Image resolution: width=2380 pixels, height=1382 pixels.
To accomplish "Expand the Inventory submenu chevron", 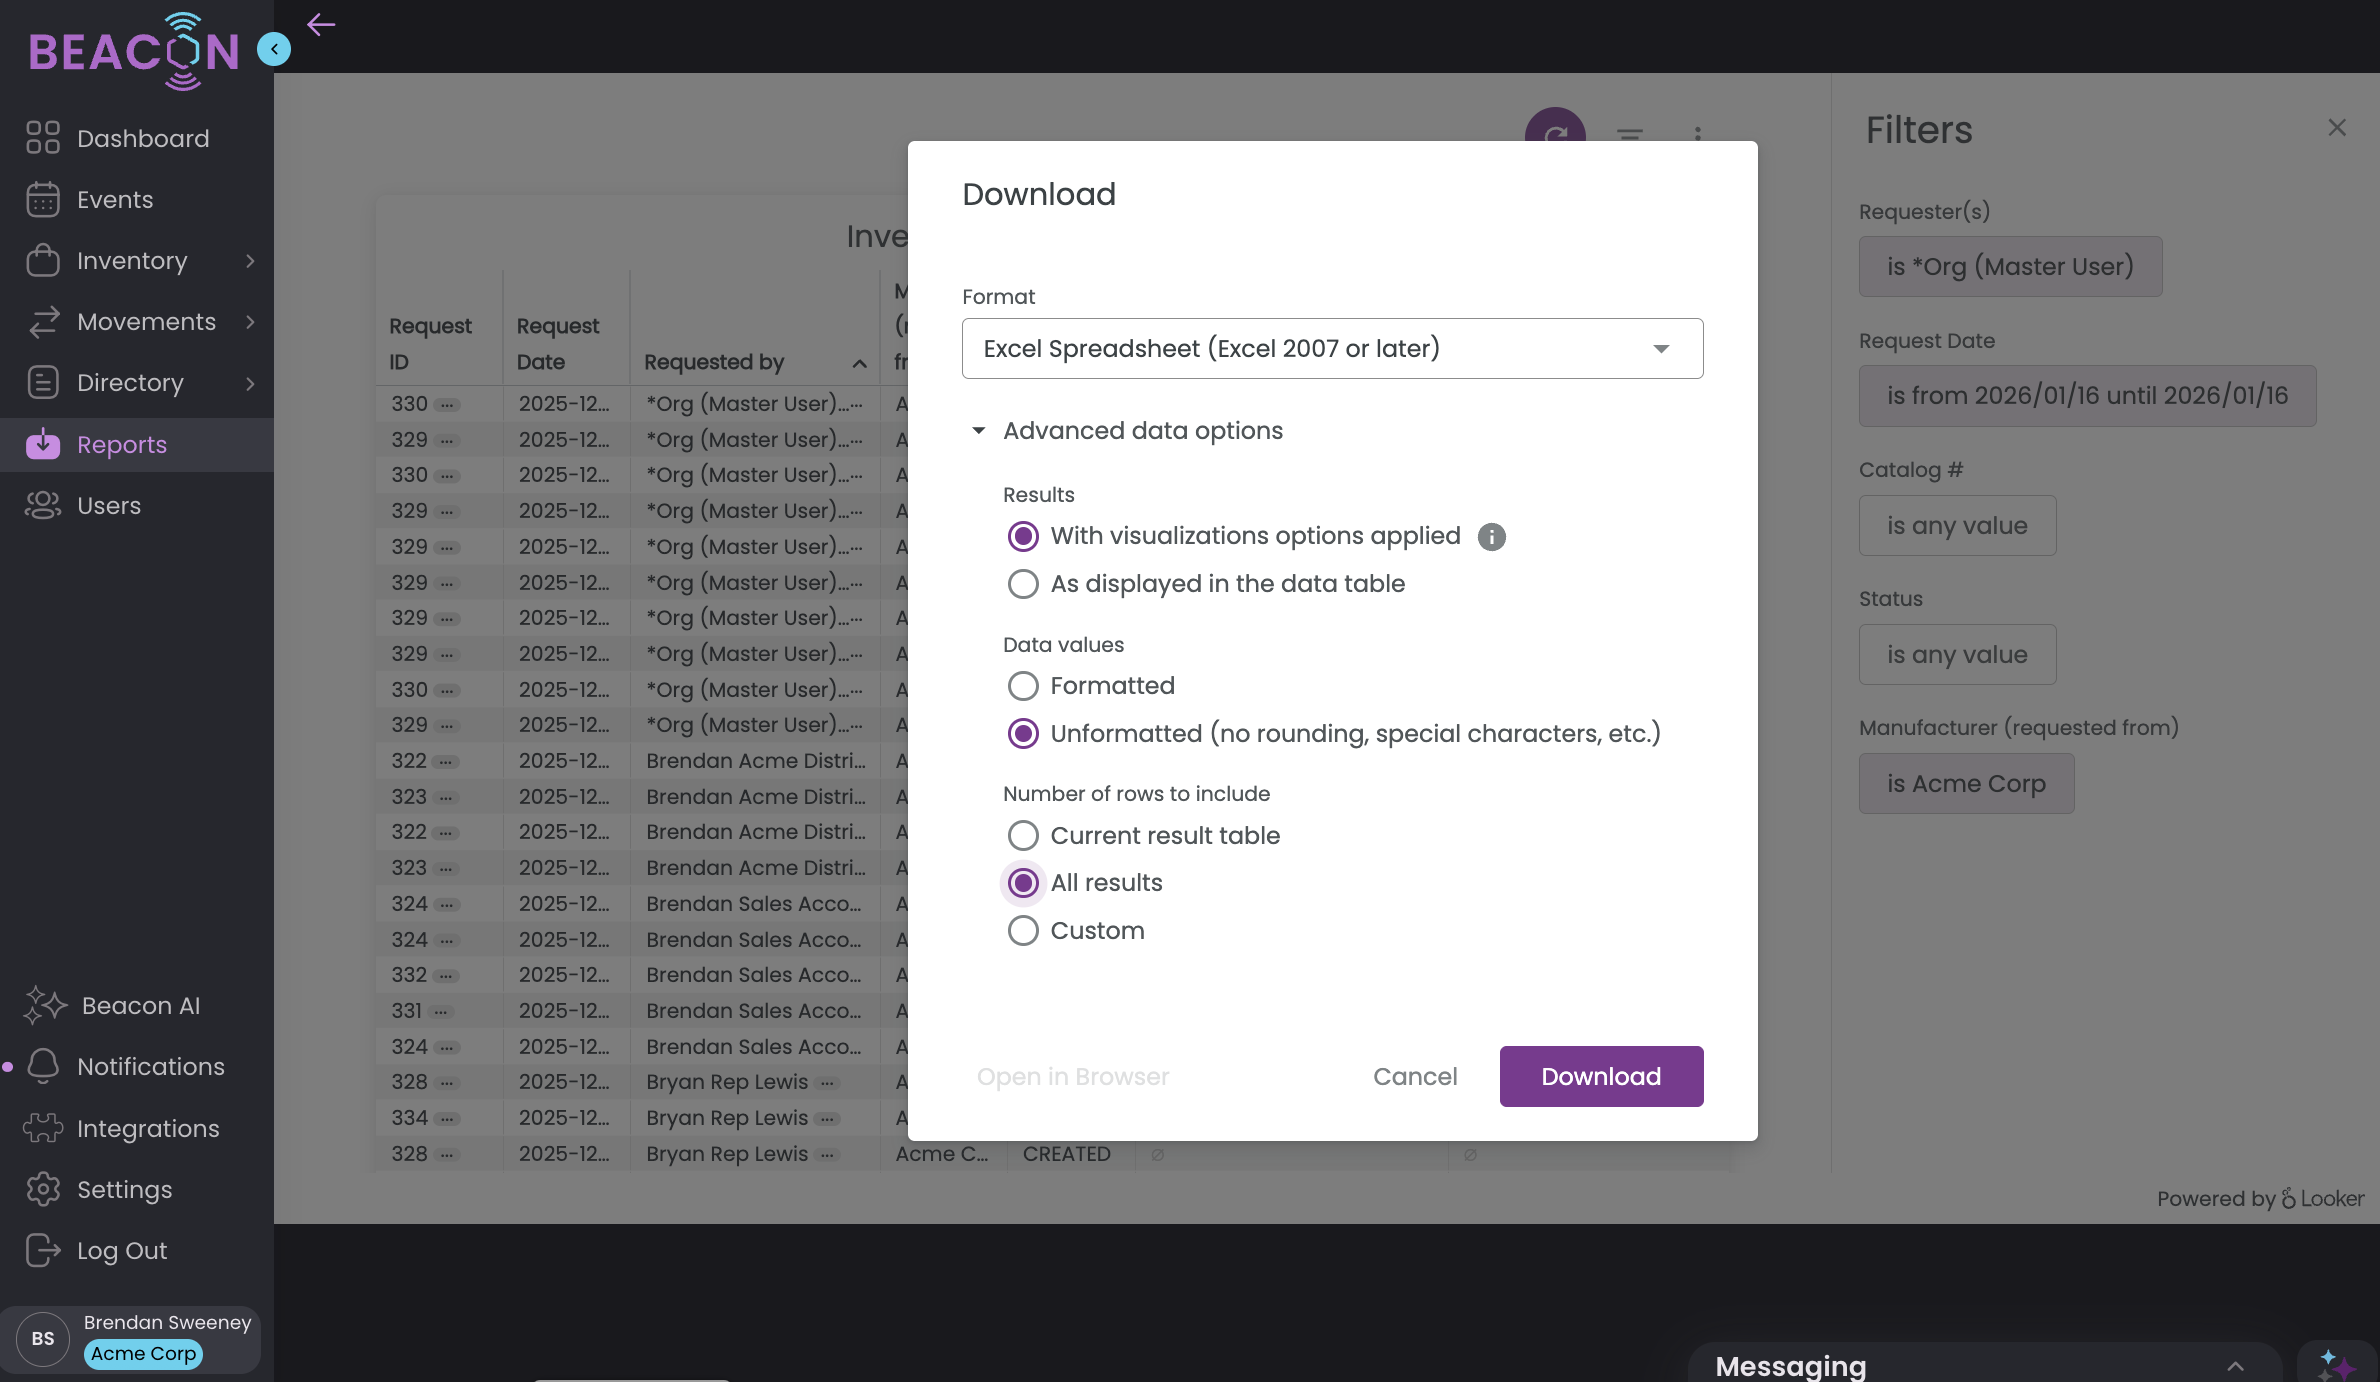I will click(250, 261).
